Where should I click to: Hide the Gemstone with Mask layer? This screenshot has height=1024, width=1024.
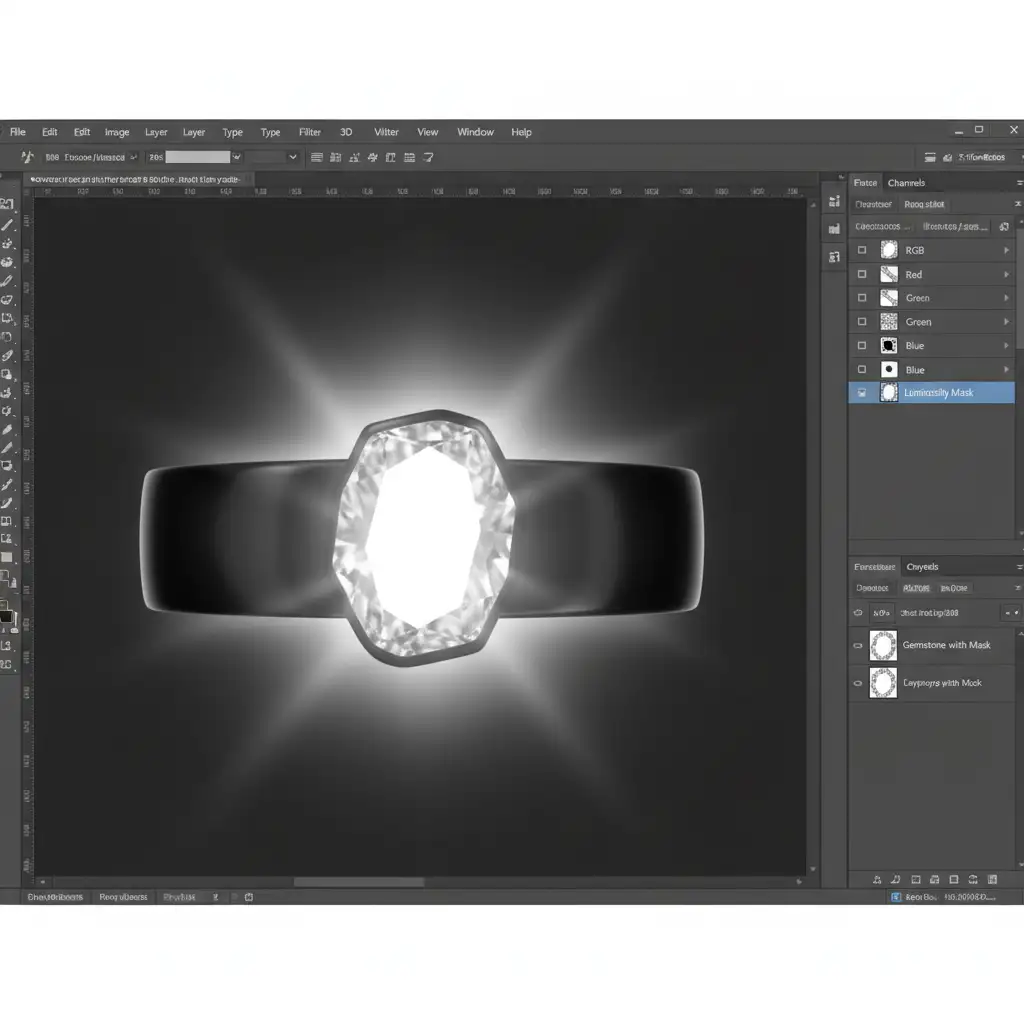[x=858, y=646]
